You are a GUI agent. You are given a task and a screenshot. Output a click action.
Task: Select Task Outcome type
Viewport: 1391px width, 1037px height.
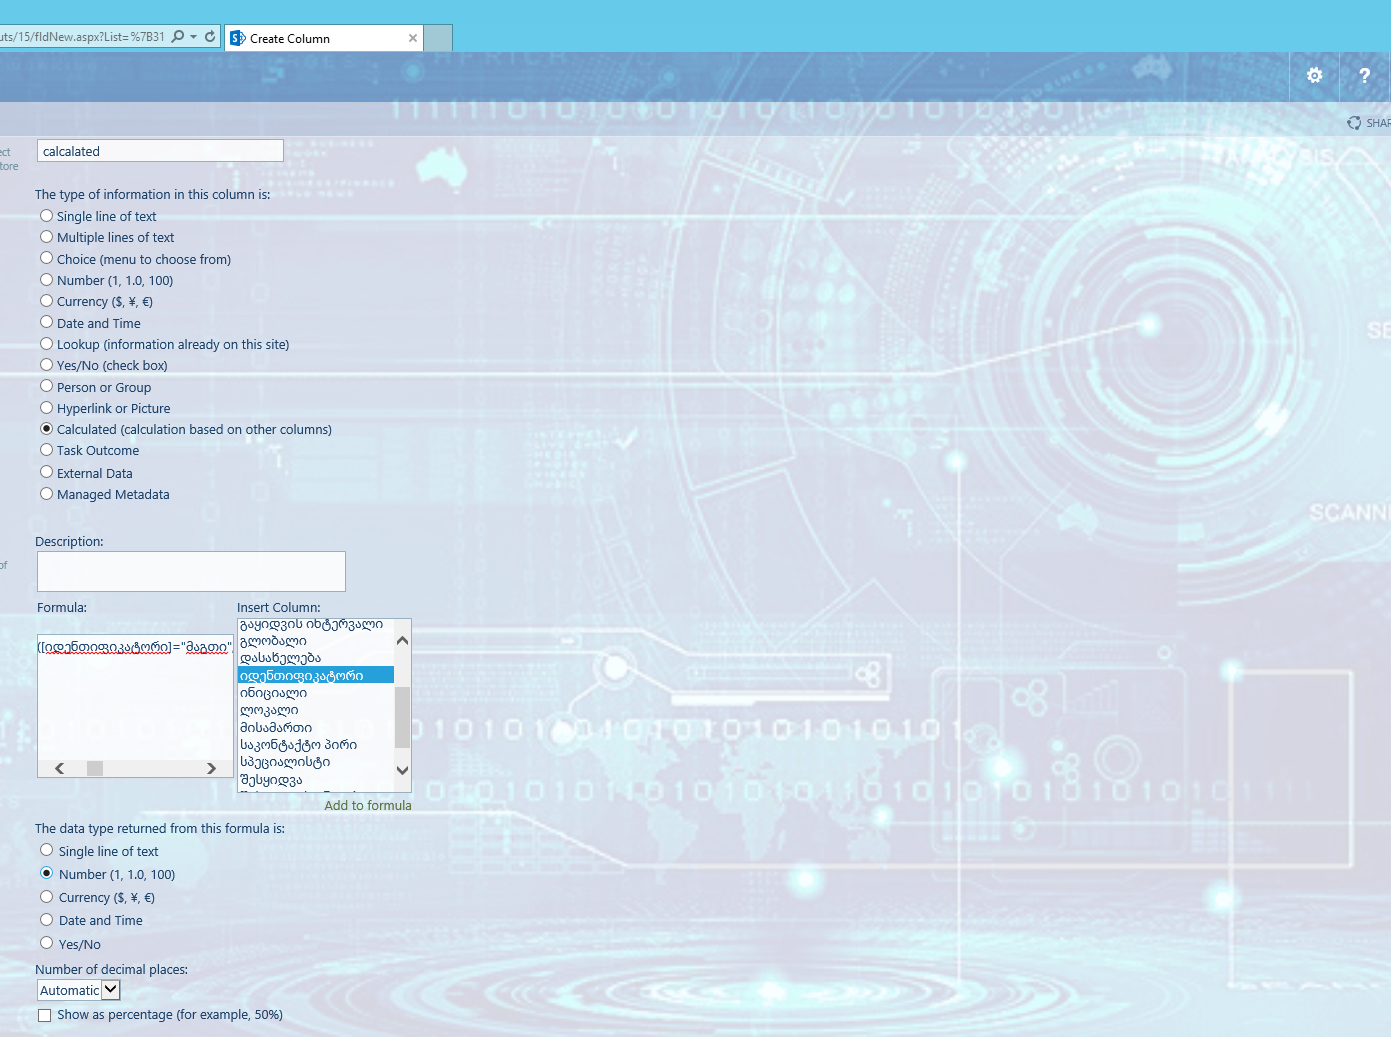tap(46, 450)
